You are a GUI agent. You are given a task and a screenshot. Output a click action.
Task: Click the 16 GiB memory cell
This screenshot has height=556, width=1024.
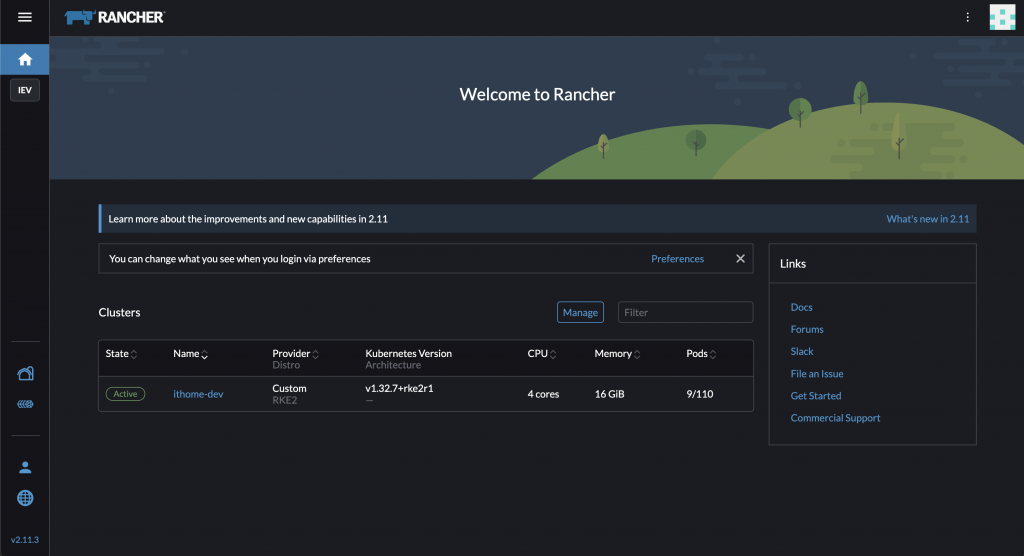click(609, 394)
